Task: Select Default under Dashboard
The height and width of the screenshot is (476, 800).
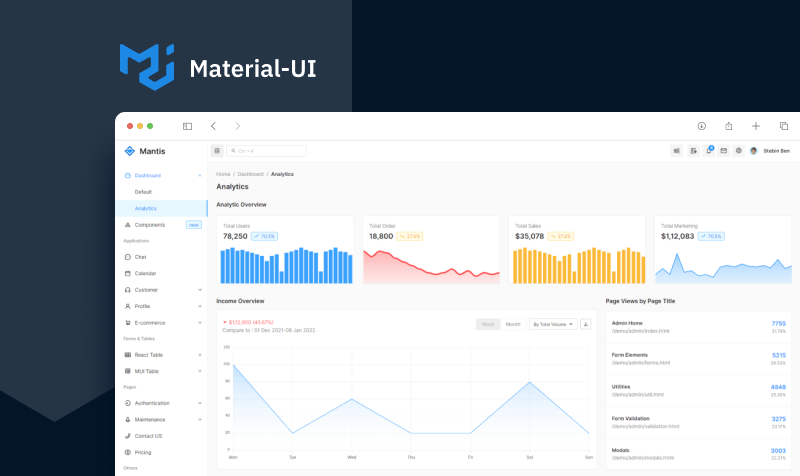Action: pyautogui.click(x=144, y=192)
